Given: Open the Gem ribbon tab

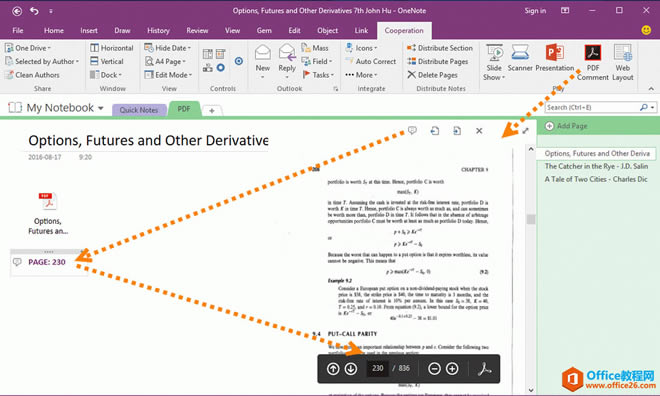Looking at the screenshot, I should click(264, 30).
